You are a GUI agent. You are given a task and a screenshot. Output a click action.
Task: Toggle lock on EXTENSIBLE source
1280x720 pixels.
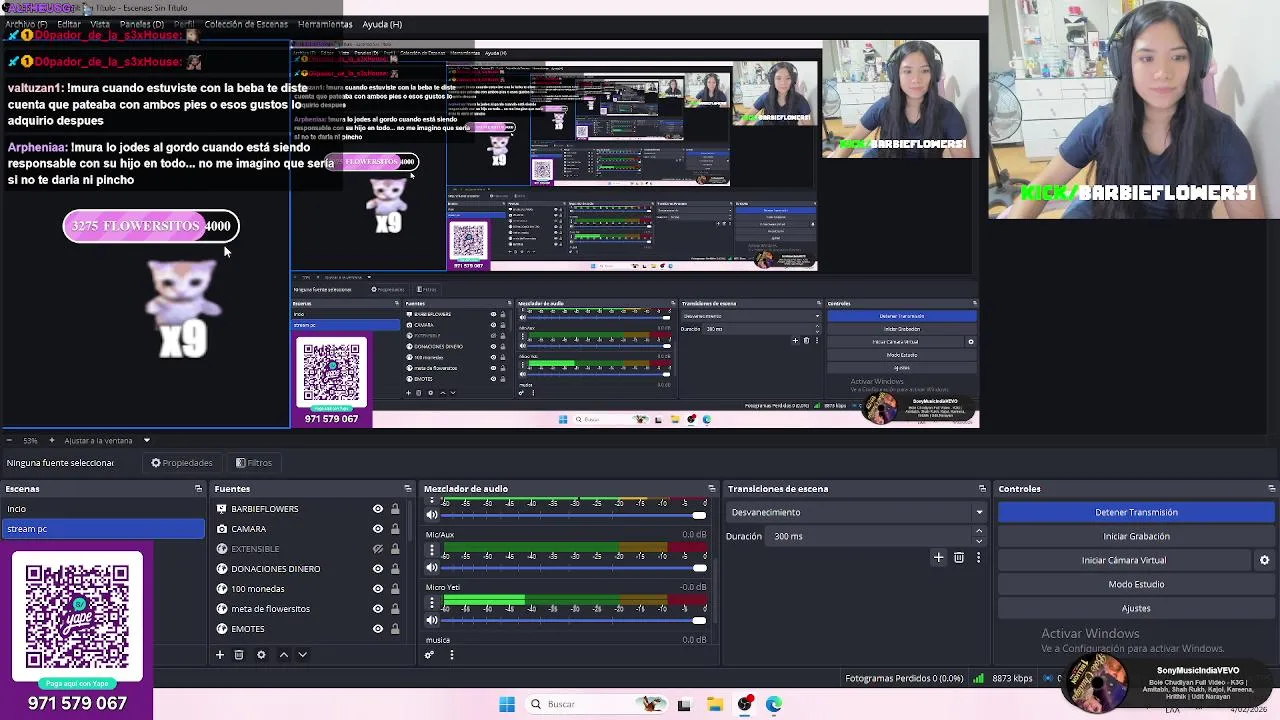pyautogui.click(x=395, y=549)
